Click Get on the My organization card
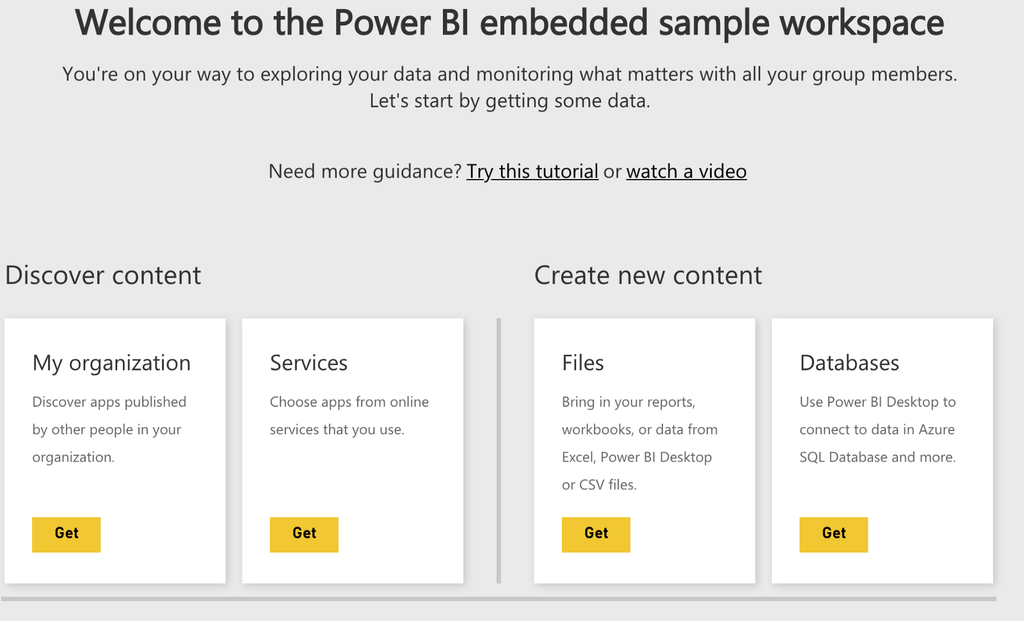The width and height of the screenshot is (1024, 621). 66,534
